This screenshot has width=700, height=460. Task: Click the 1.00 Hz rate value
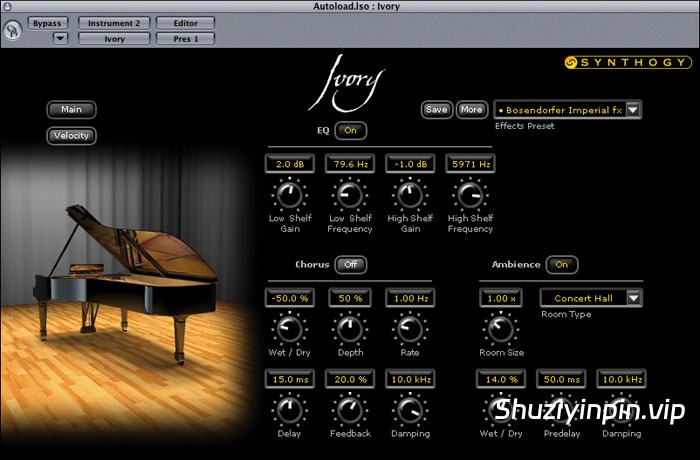pos(410,298)
